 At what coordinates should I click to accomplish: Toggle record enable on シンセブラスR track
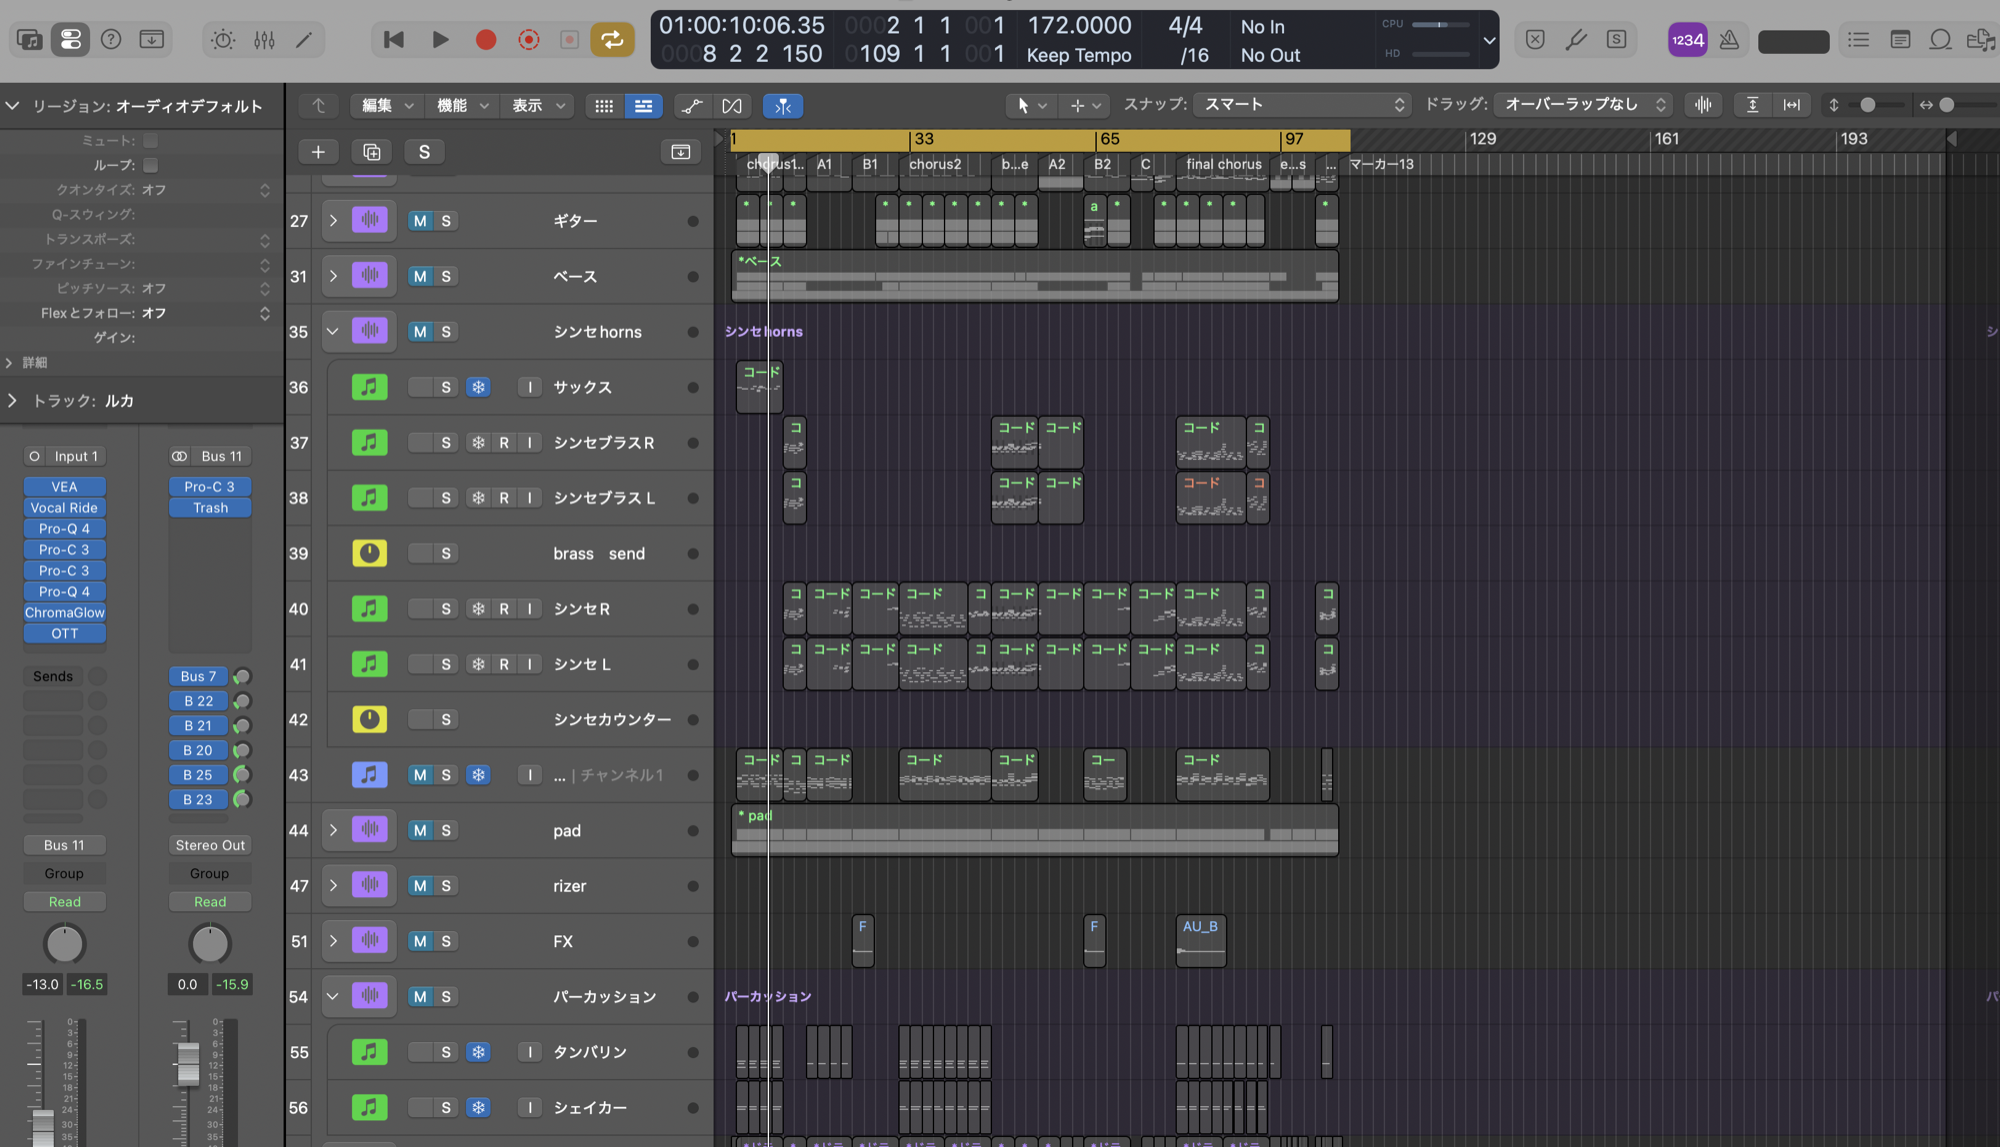(x=504, y=443)
